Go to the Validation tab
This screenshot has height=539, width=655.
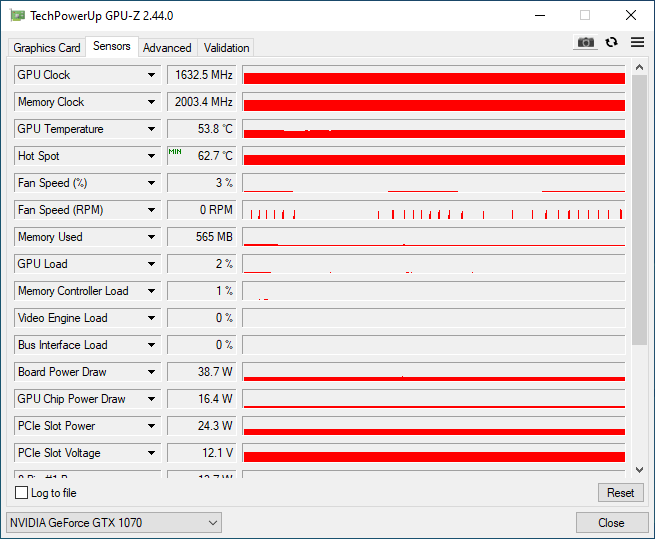click(226, 48)
